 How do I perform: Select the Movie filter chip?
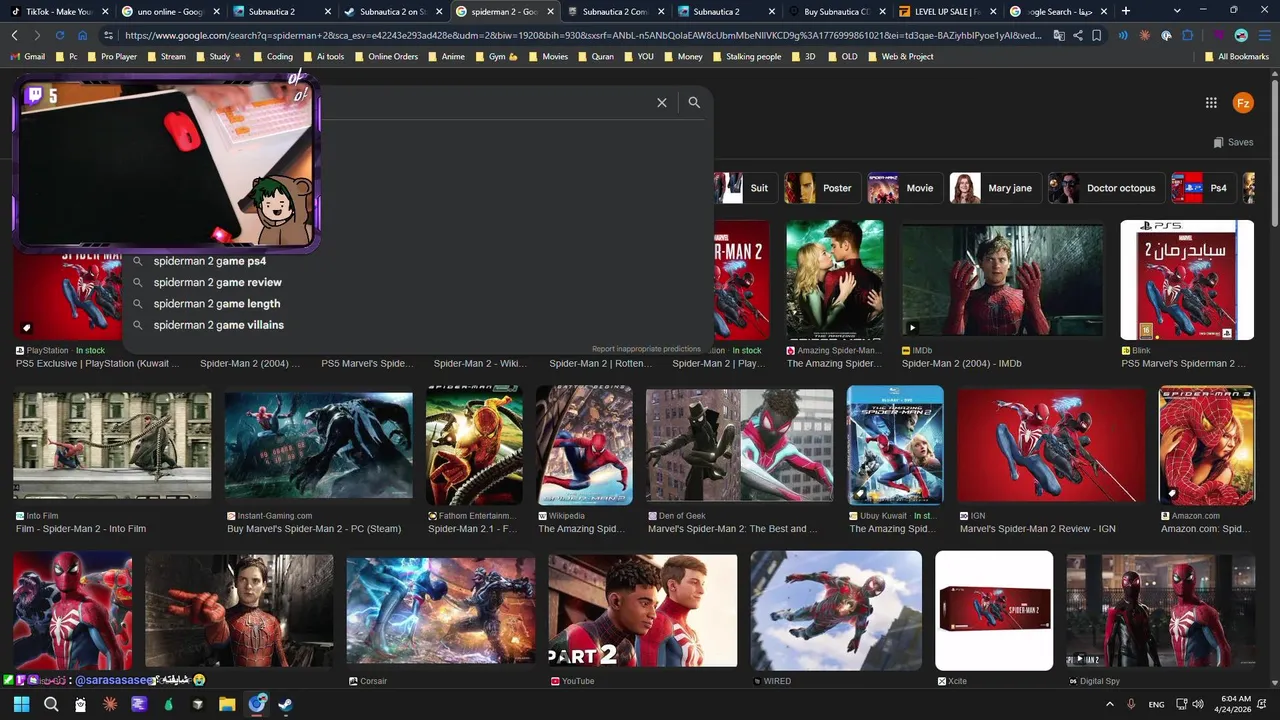[903, 188]
